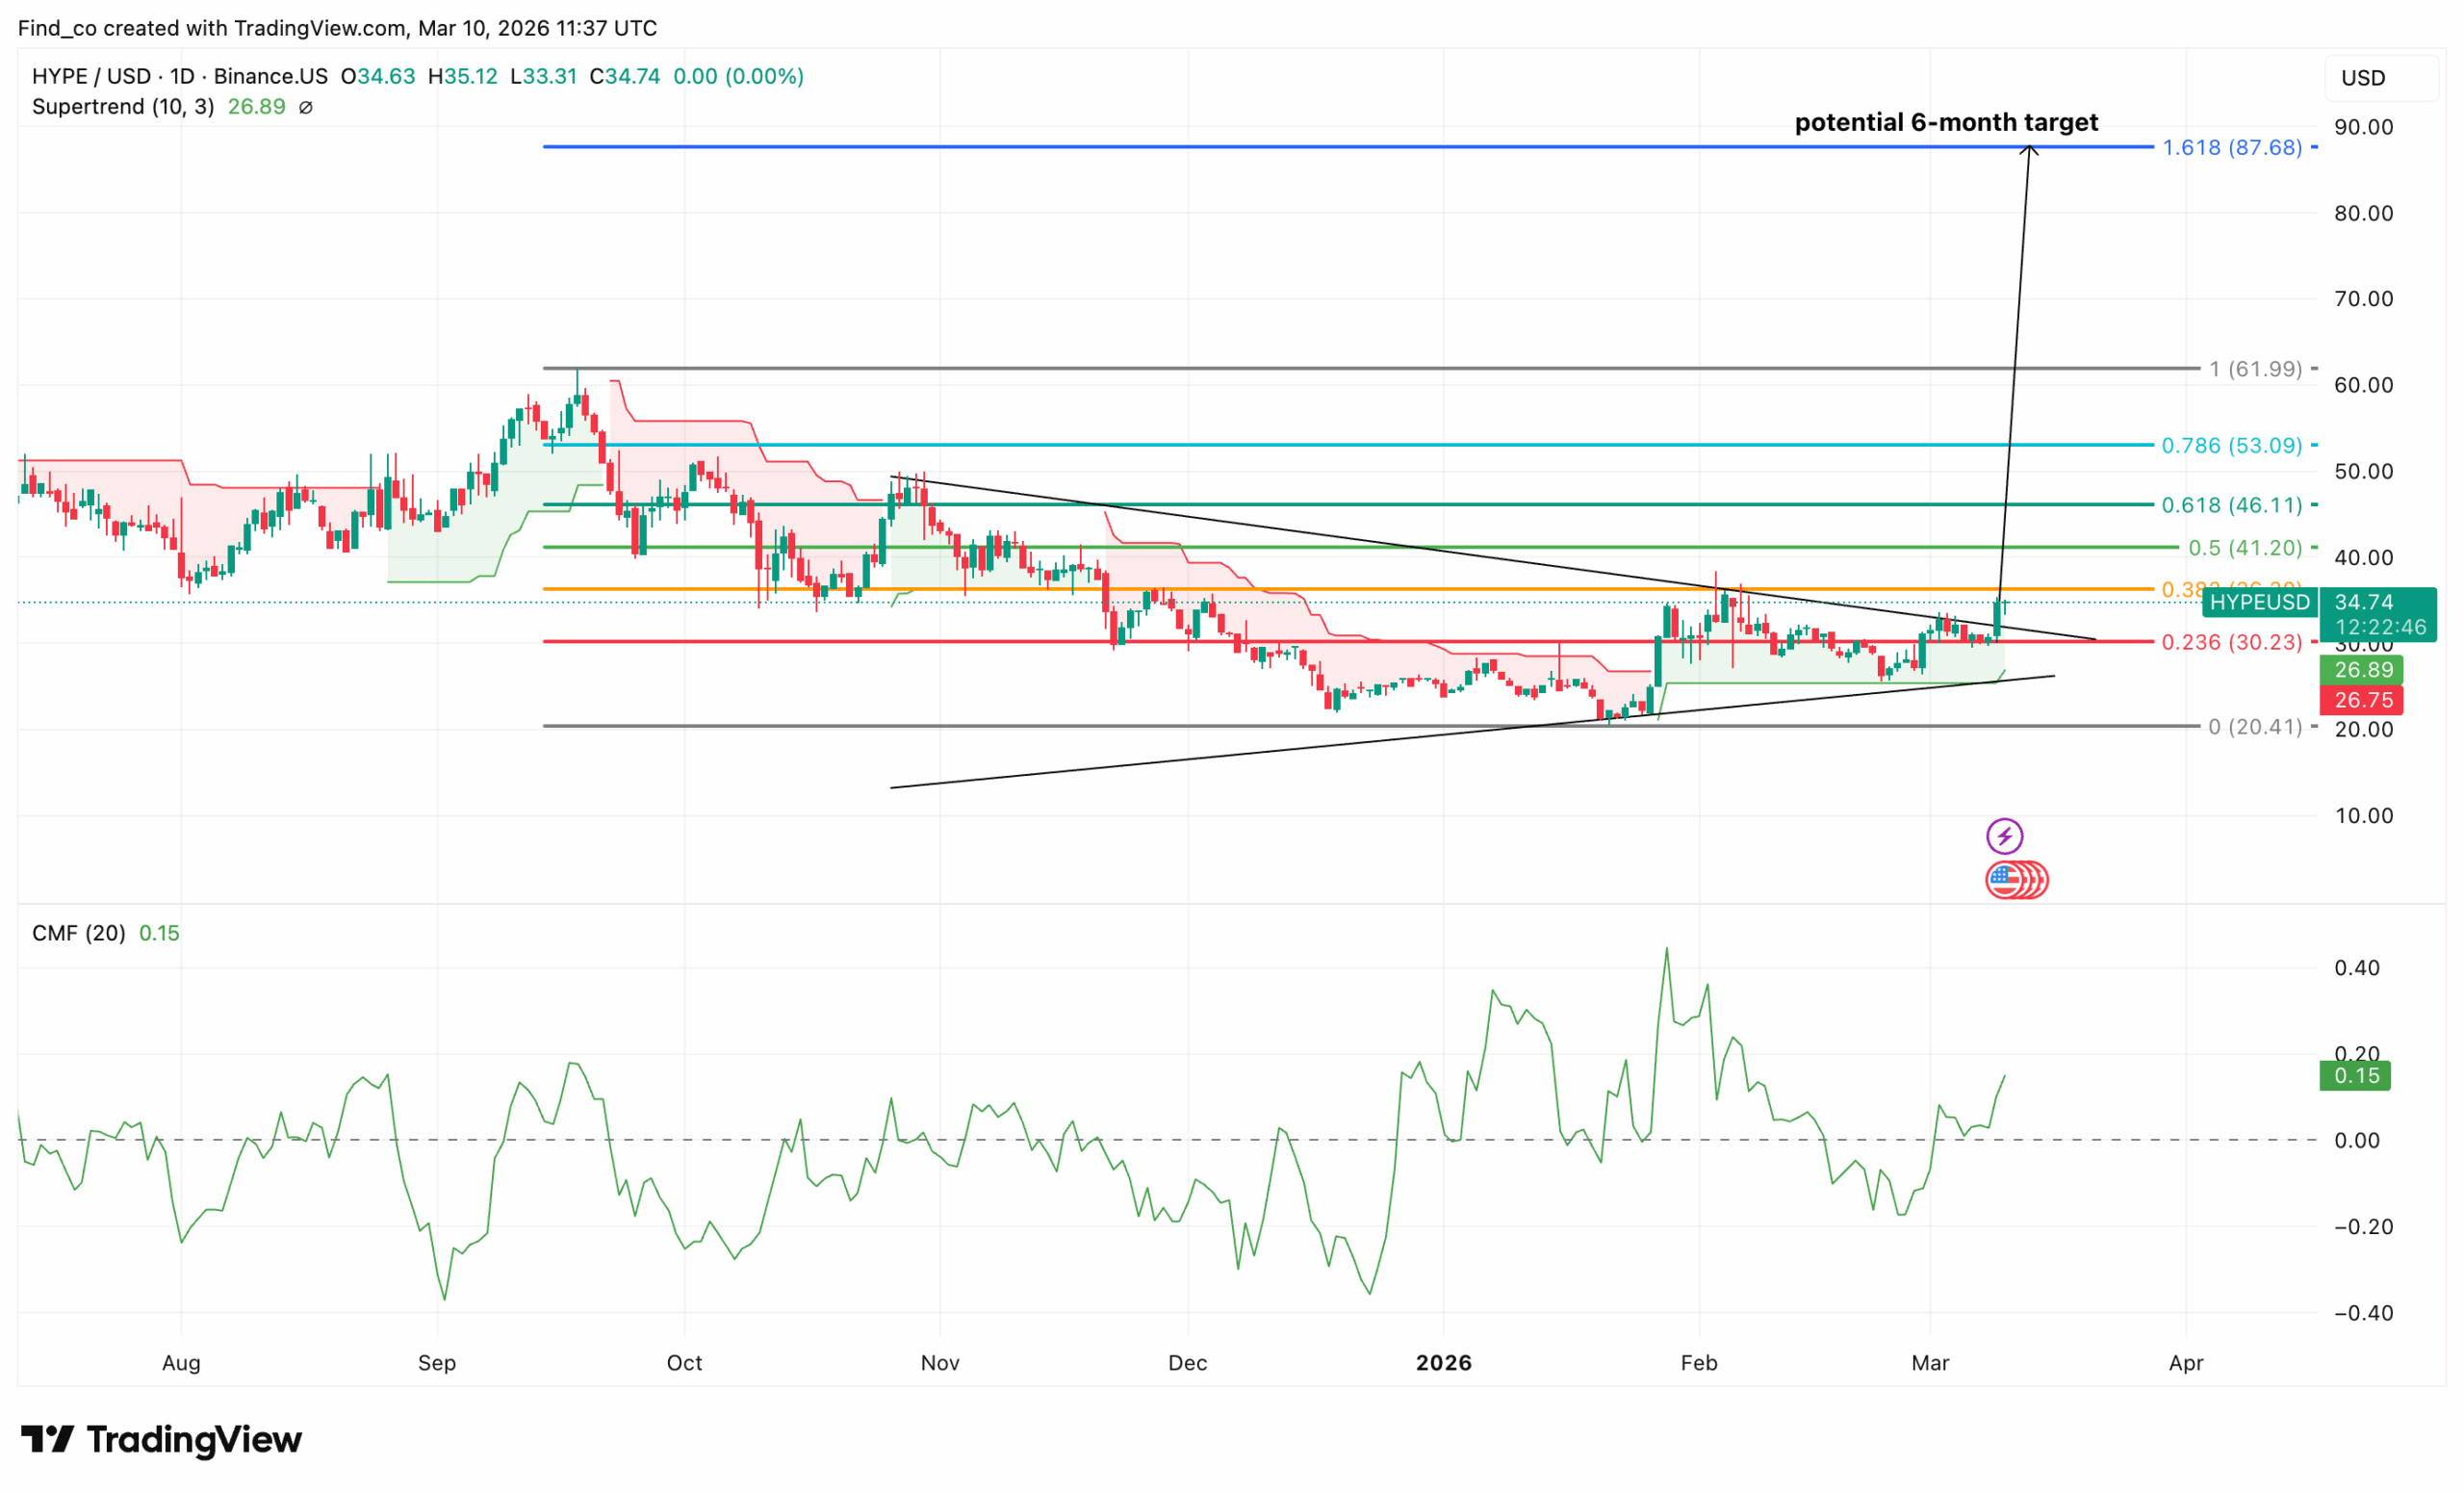Click the 0.5 (41.20) Fibonacci label
Viewport: 2464px width, 1493px height.
coord(2245,548)
